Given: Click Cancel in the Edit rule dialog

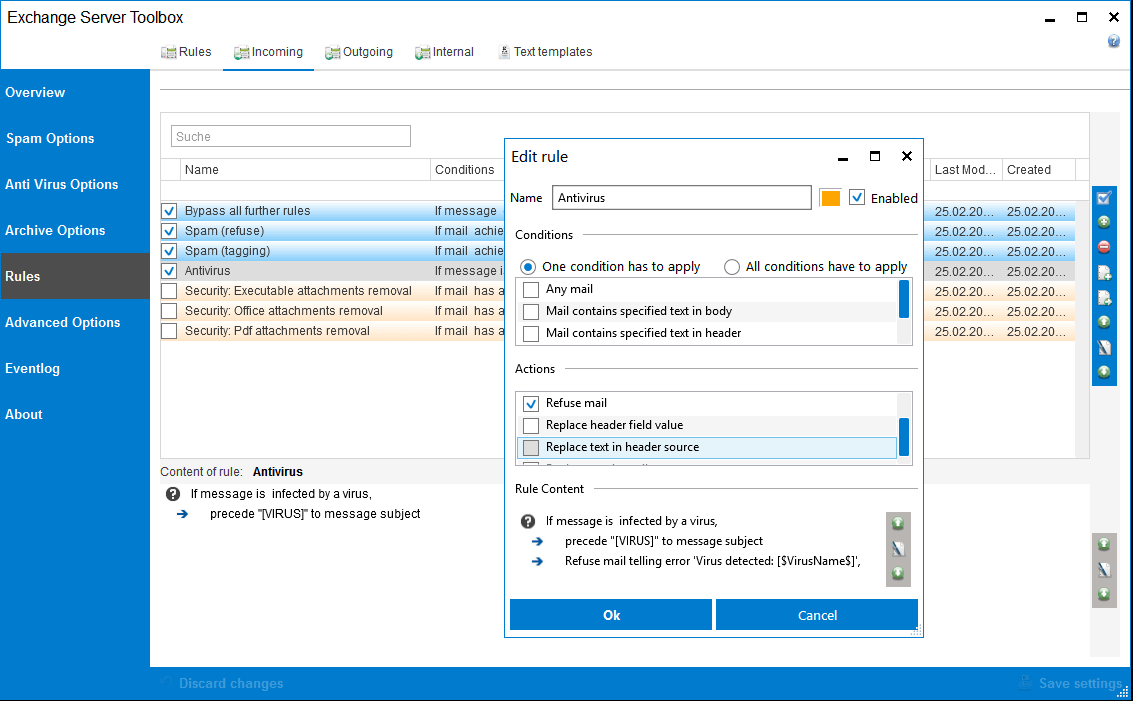Looking at the screenshot, I should 817,615.
